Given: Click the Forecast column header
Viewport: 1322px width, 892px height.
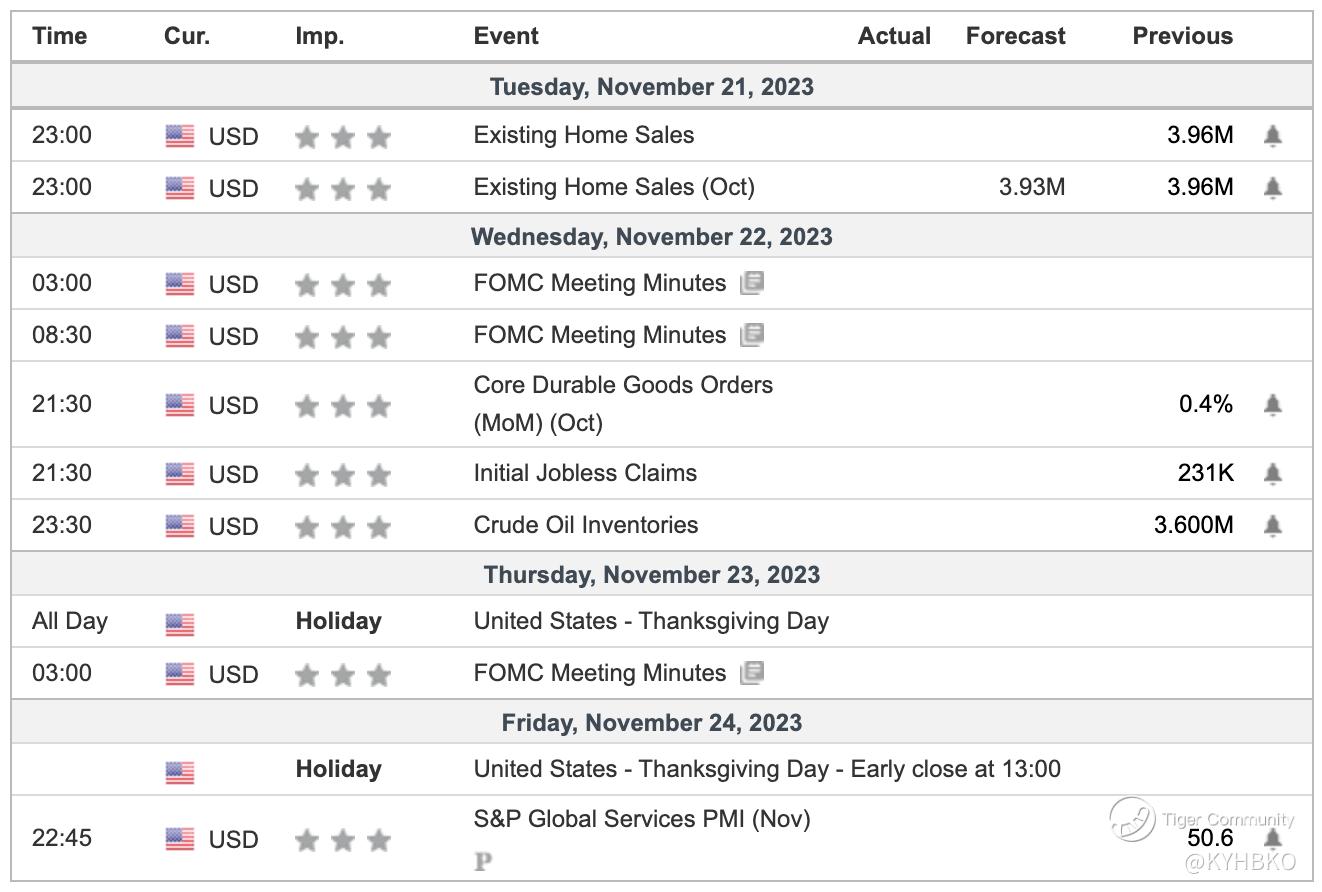Looking at the screenshot, I should tap(1015, 36).
